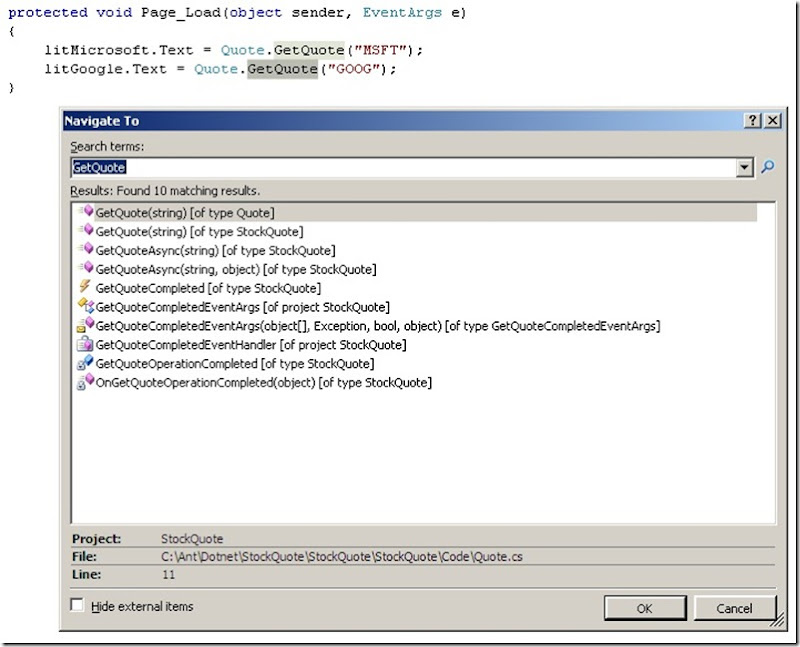This screenshot has width=800, height=647.
Task: Click the Project value StockQuote
Action: click(x=192, y=539)
